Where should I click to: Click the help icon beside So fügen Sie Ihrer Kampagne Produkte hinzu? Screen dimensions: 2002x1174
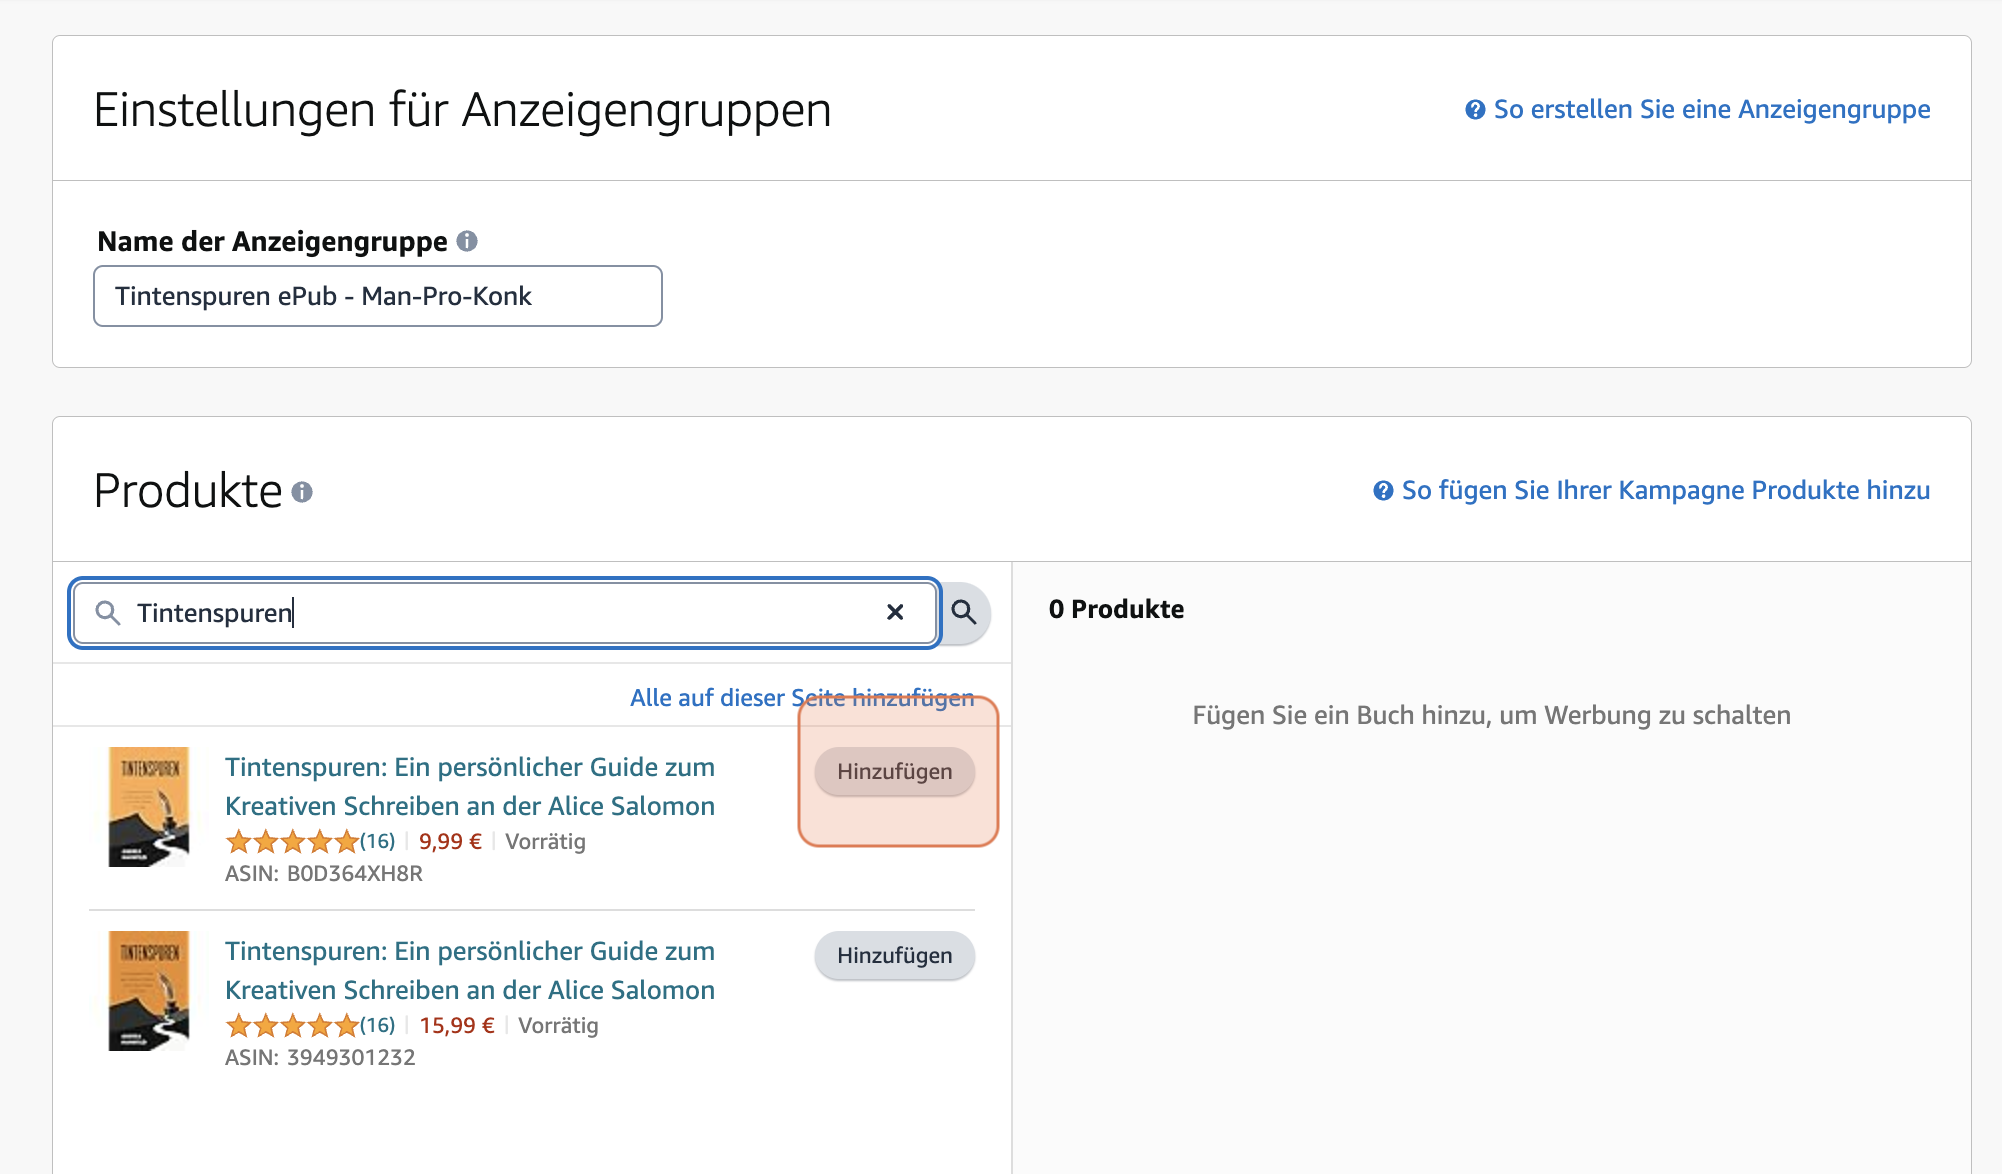pos(1382,490)
